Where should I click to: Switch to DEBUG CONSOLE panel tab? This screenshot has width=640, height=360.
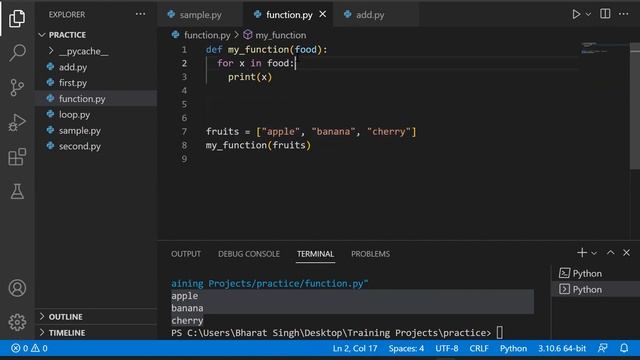249,254
